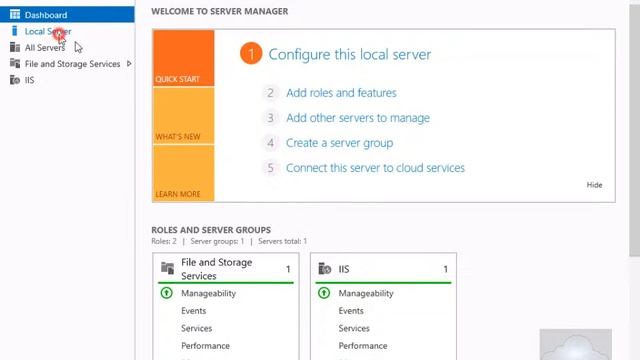Viewport: 640px width, 360px height.
Task: Open Events in File and Storage tile
Action: tap(193, 311)
